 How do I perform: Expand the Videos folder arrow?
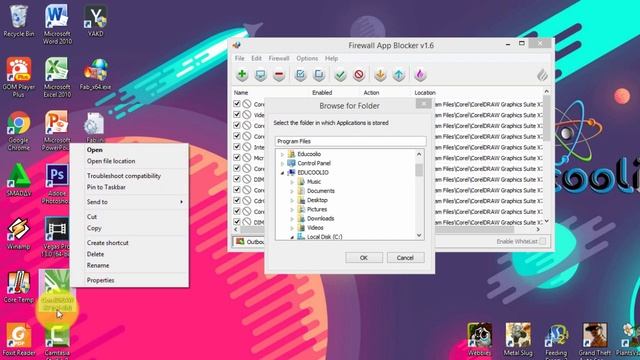(x=292, y=228)
